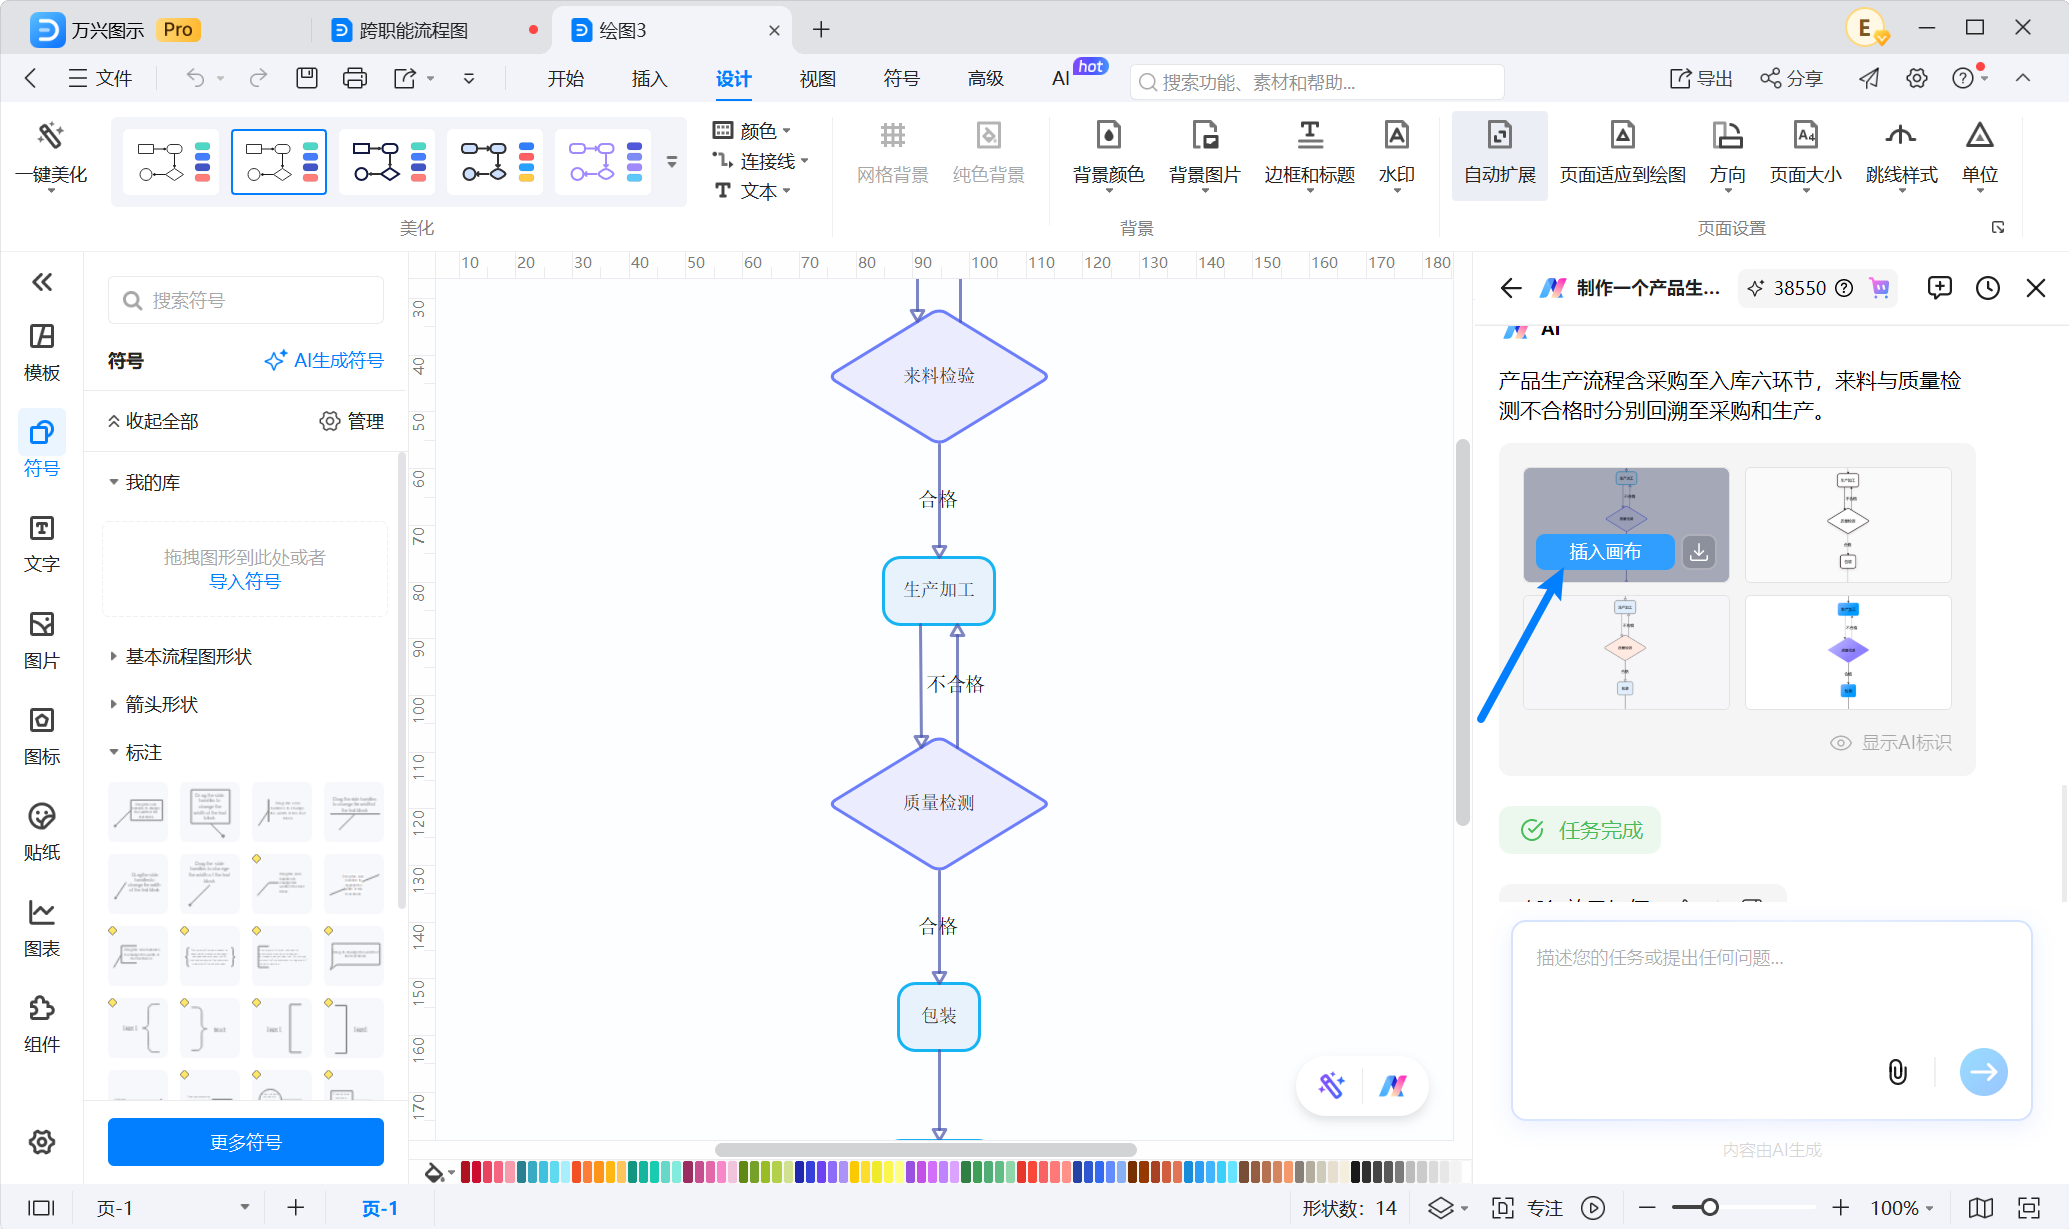2069x1229 pixels.
Task: Switch to the 开始 ribbon tab
Action: [566, 78]
